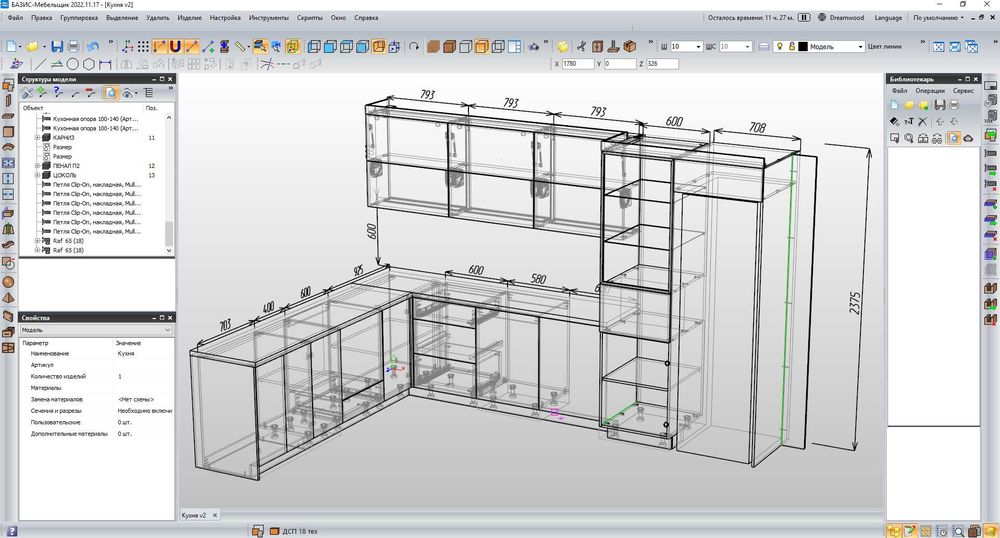Click the black line color swatch
Screen dimensions: 1000x538
(x=802, y=47)
